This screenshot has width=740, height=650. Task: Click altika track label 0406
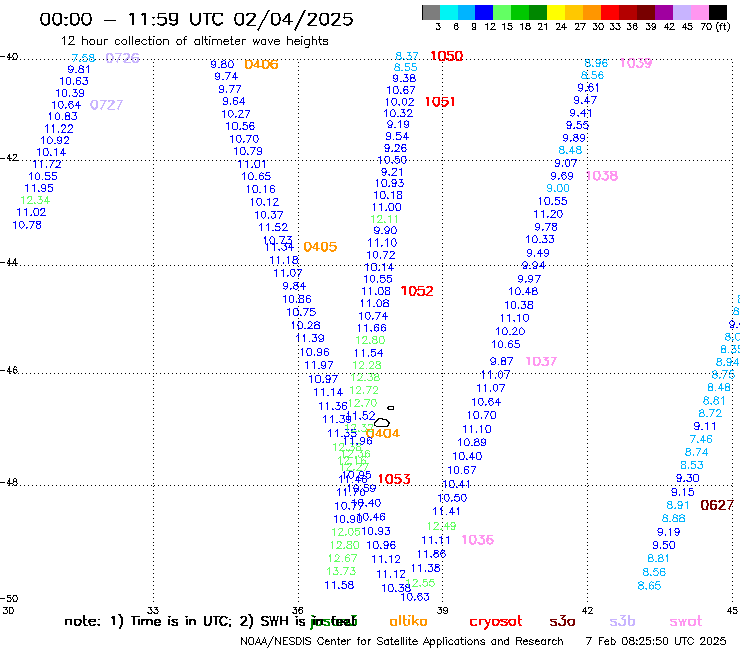261,64
